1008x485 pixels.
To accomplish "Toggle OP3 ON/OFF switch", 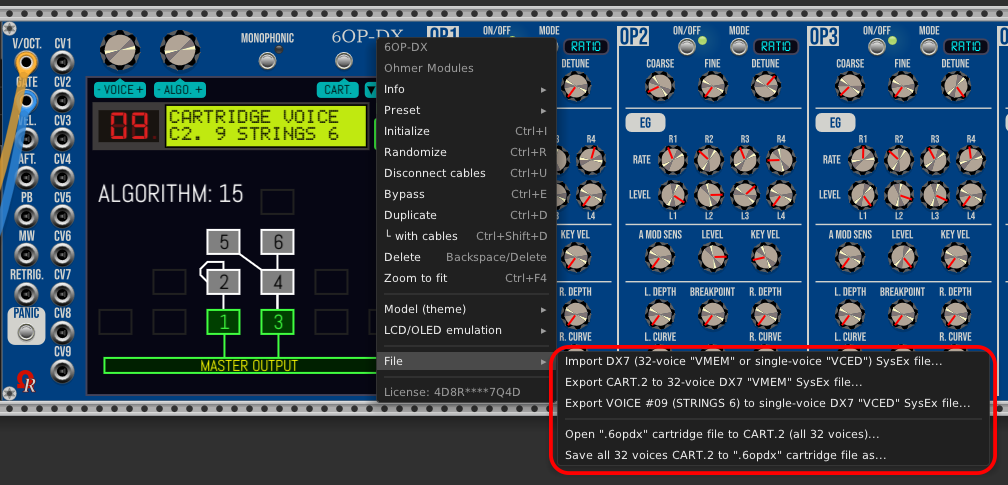I will point(877,47).
